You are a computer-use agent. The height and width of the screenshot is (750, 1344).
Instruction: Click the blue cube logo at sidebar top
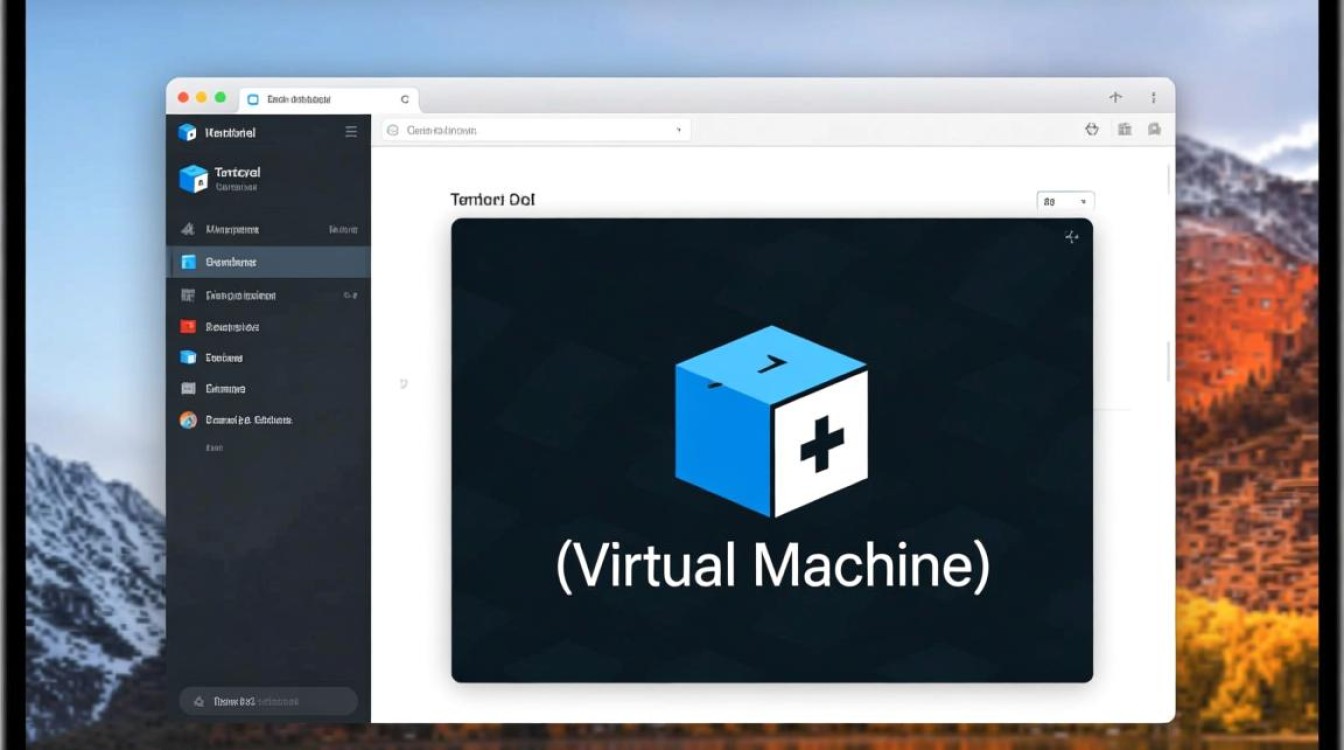187,132
